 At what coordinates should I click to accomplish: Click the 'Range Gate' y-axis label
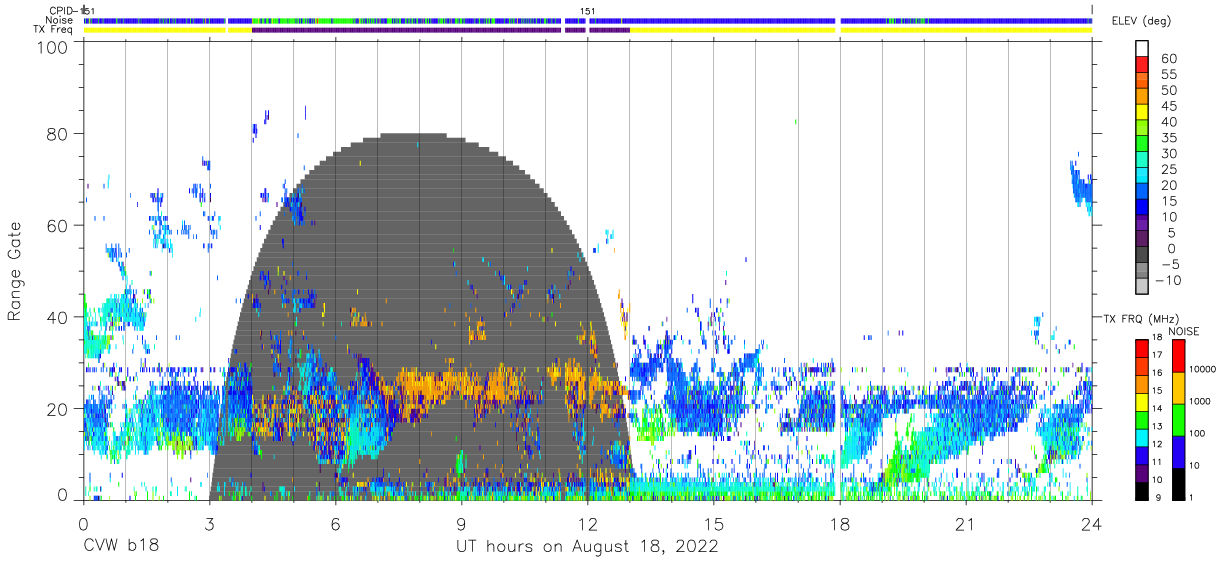[x=15, y=273]
